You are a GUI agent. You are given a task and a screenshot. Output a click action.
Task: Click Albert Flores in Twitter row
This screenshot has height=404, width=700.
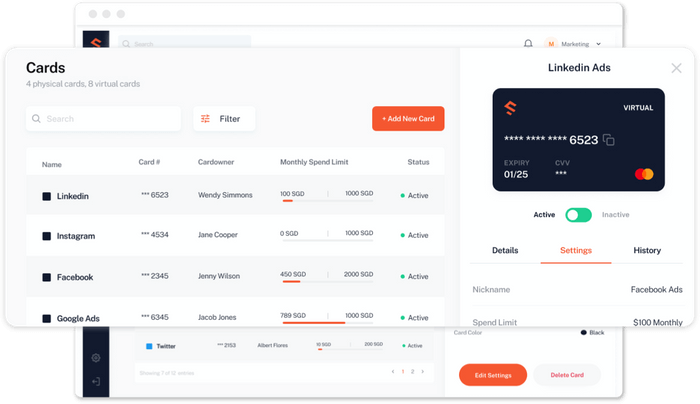coord(273,346)
